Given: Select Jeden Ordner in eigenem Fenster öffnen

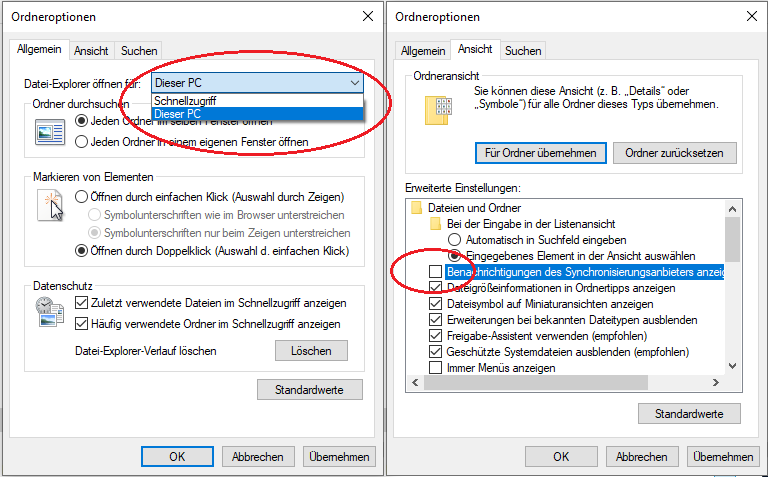Looking at the screenshot, I should [x=83, y=142].
